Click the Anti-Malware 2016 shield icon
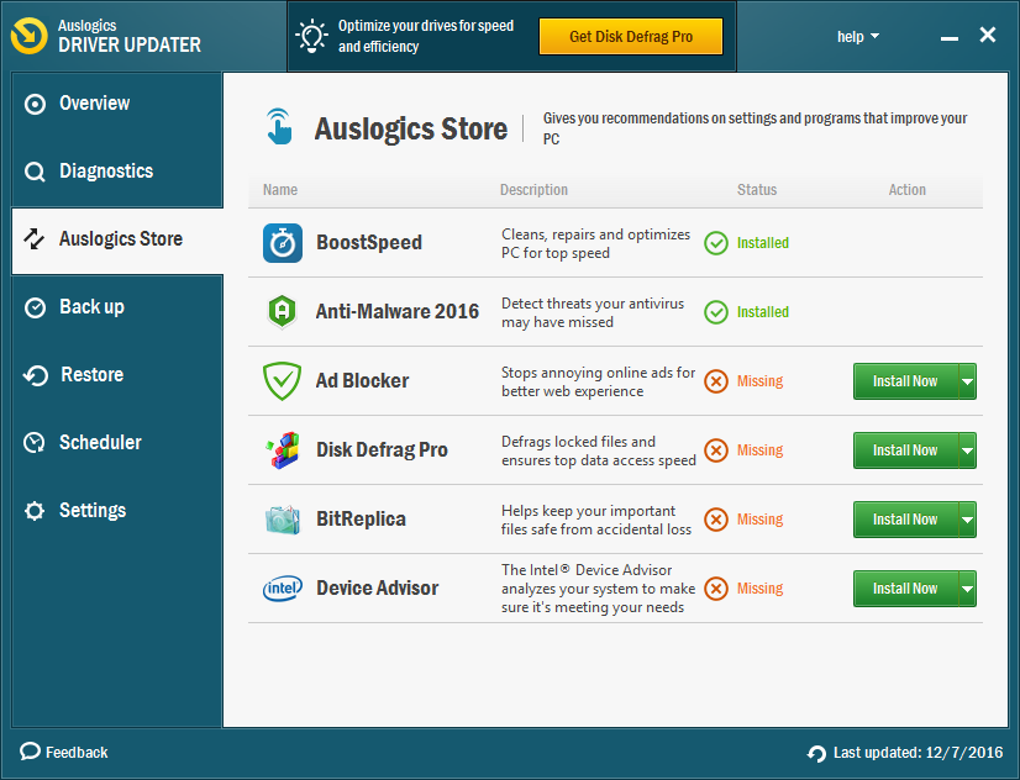The height and width of the screenshot is (780, 1020). pos(282,312)
